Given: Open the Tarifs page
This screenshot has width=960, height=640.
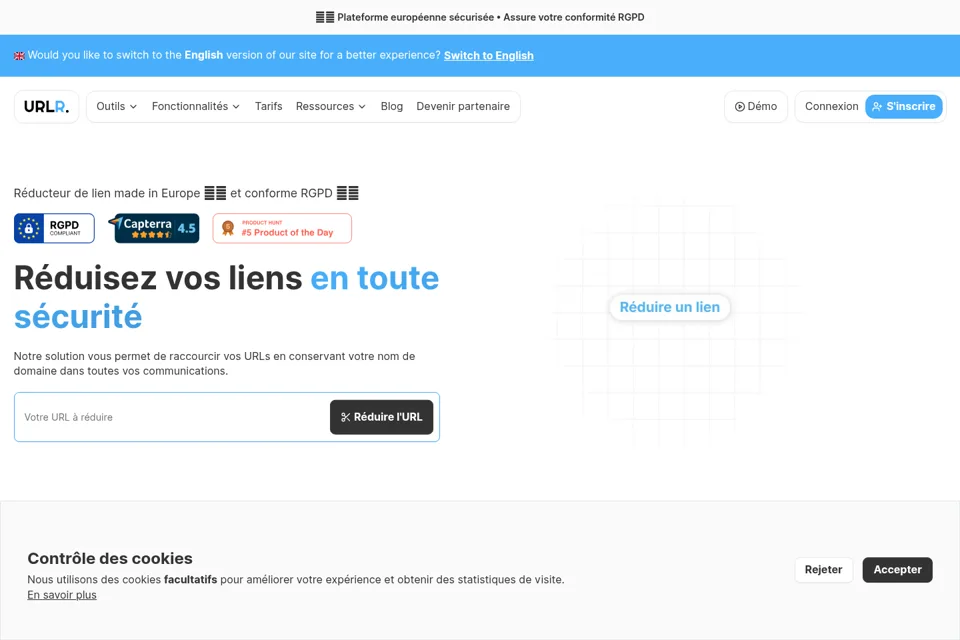Looking at the screenshot, I should [x=268, y=107].
